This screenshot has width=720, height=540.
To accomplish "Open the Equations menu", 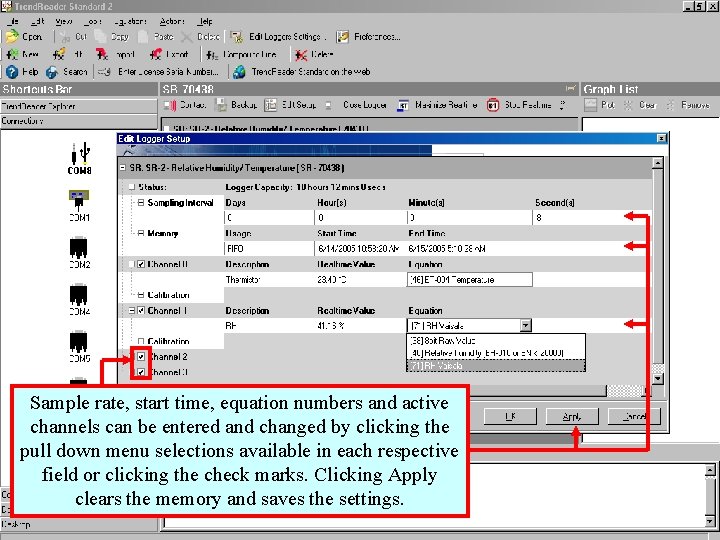I will point(130,21).
